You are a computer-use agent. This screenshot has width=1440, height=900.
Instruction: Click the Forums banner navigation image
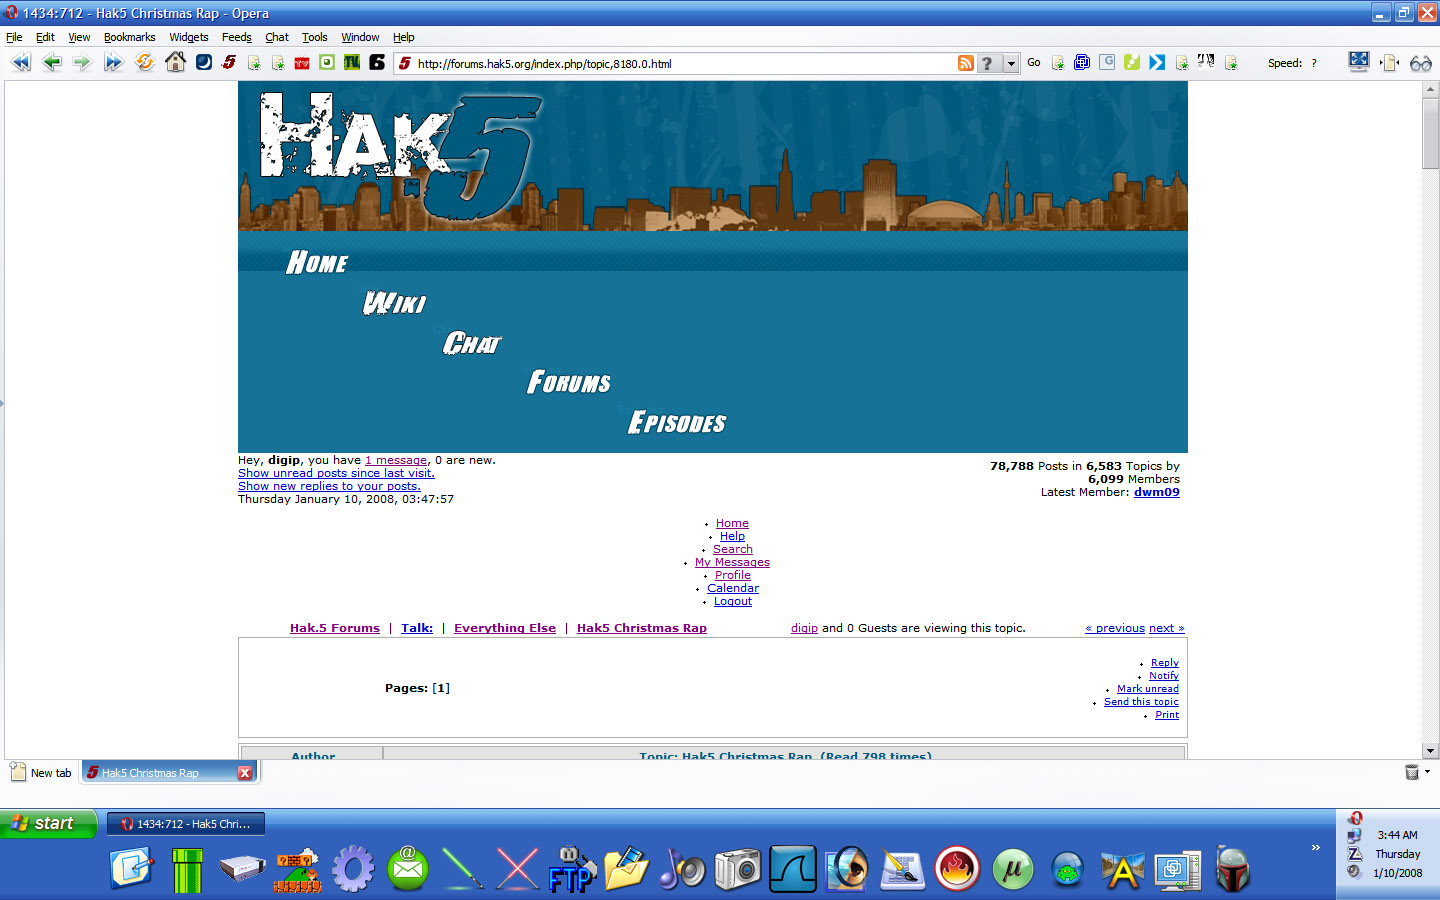click(569, 382)
